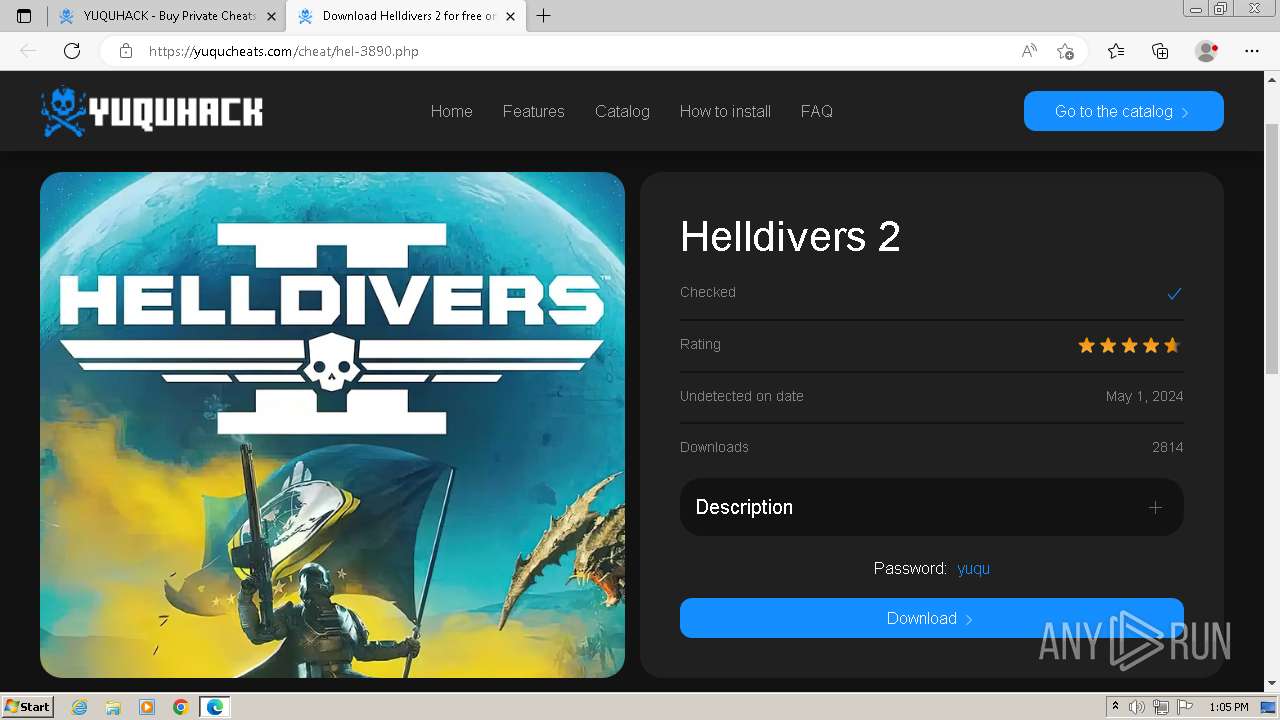Add this page to favorites
1280x720 pixels.
(1065, 51)
